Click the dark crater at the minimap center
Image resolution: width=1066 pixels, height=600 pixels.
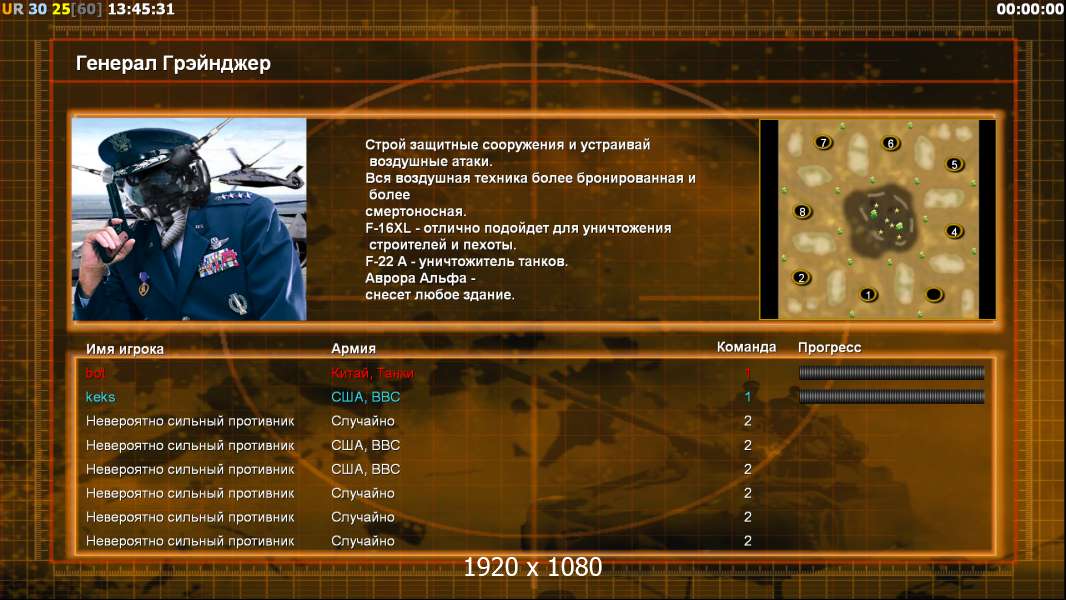click(882, 222)
